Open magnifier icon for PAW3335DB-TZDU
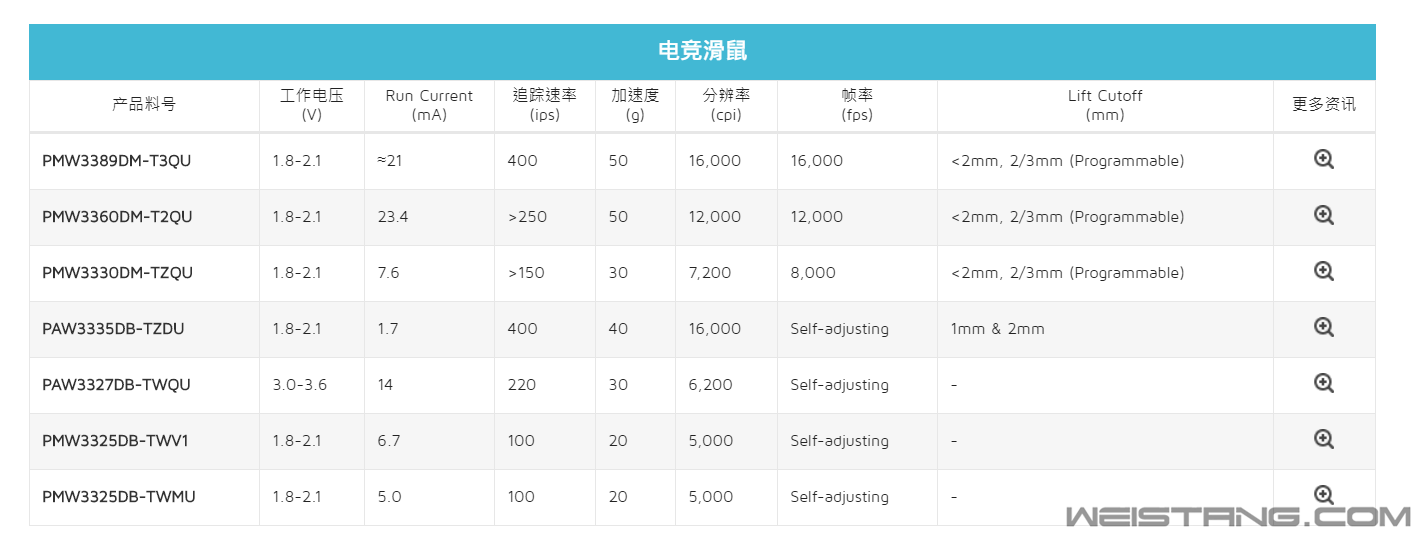The height and width of the screenshot is (540, 1424). [1324, 327]
